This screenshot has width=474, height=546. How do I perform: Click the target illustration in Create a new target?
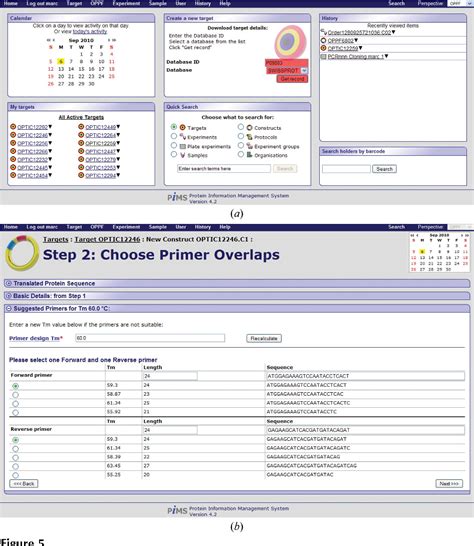click(x=290, y=42)
